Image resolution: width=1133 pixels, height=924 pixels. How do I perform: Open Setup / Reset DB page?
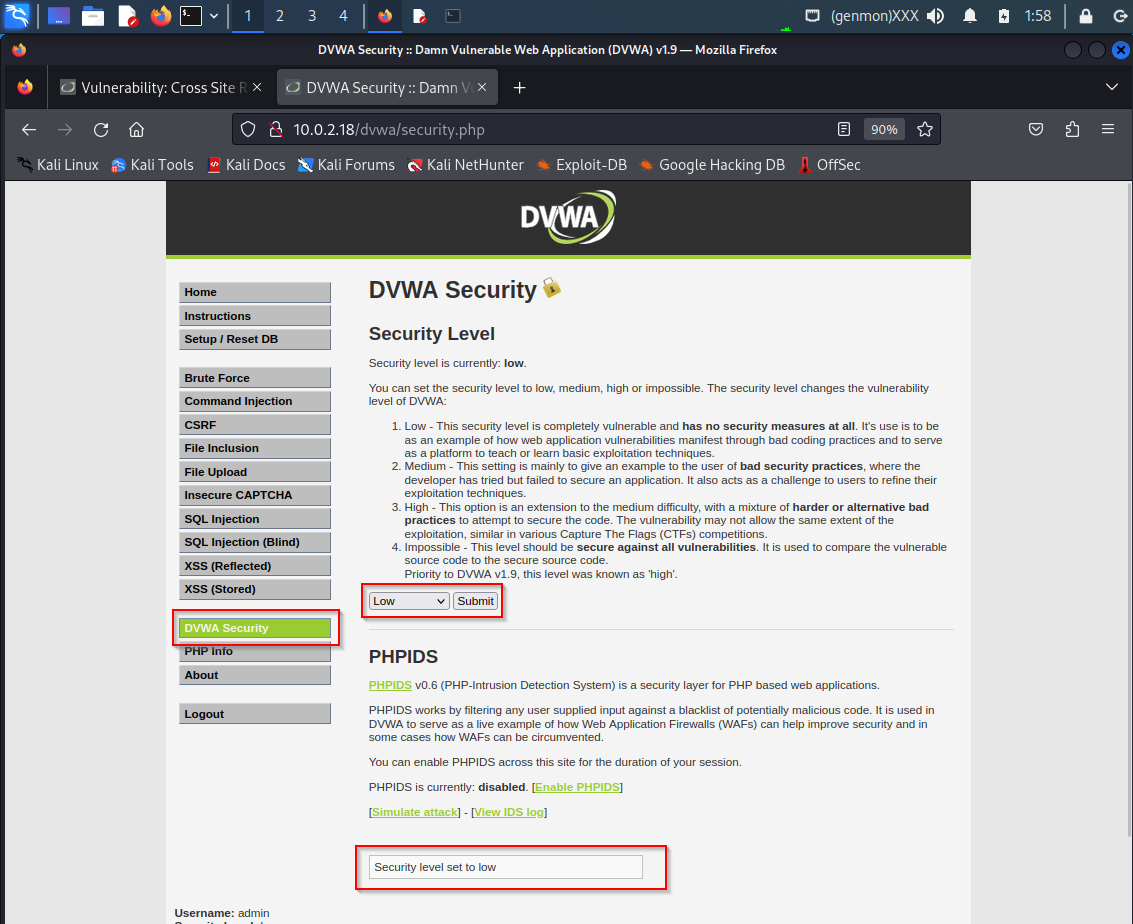click(254, 340)
